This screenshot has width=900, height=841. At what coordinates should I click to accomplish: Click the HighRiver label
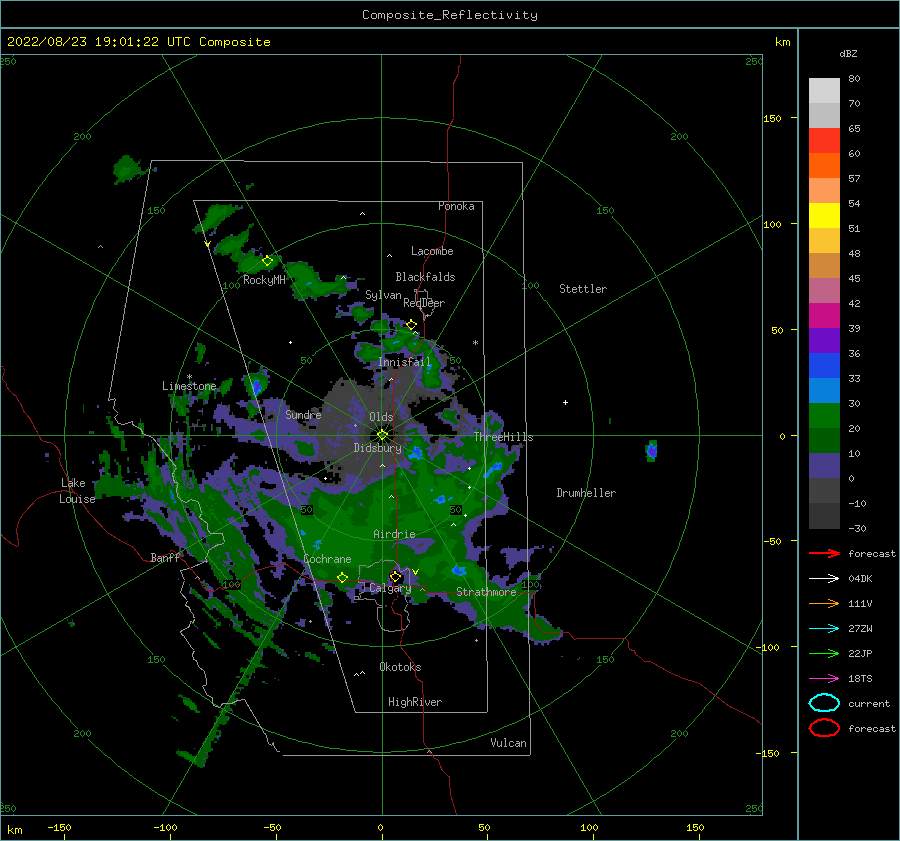415,702
